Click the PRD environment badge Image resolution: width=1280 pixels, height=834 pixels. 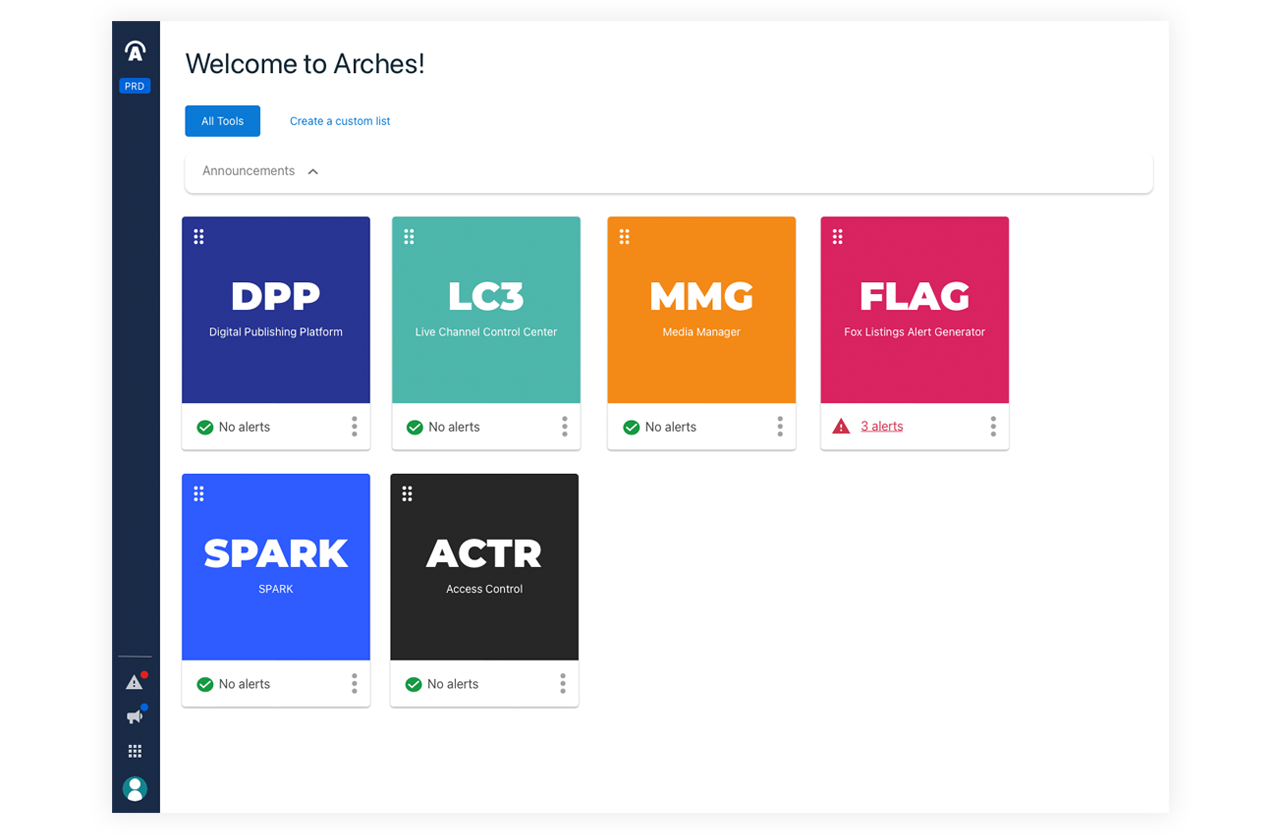[135, 86]
